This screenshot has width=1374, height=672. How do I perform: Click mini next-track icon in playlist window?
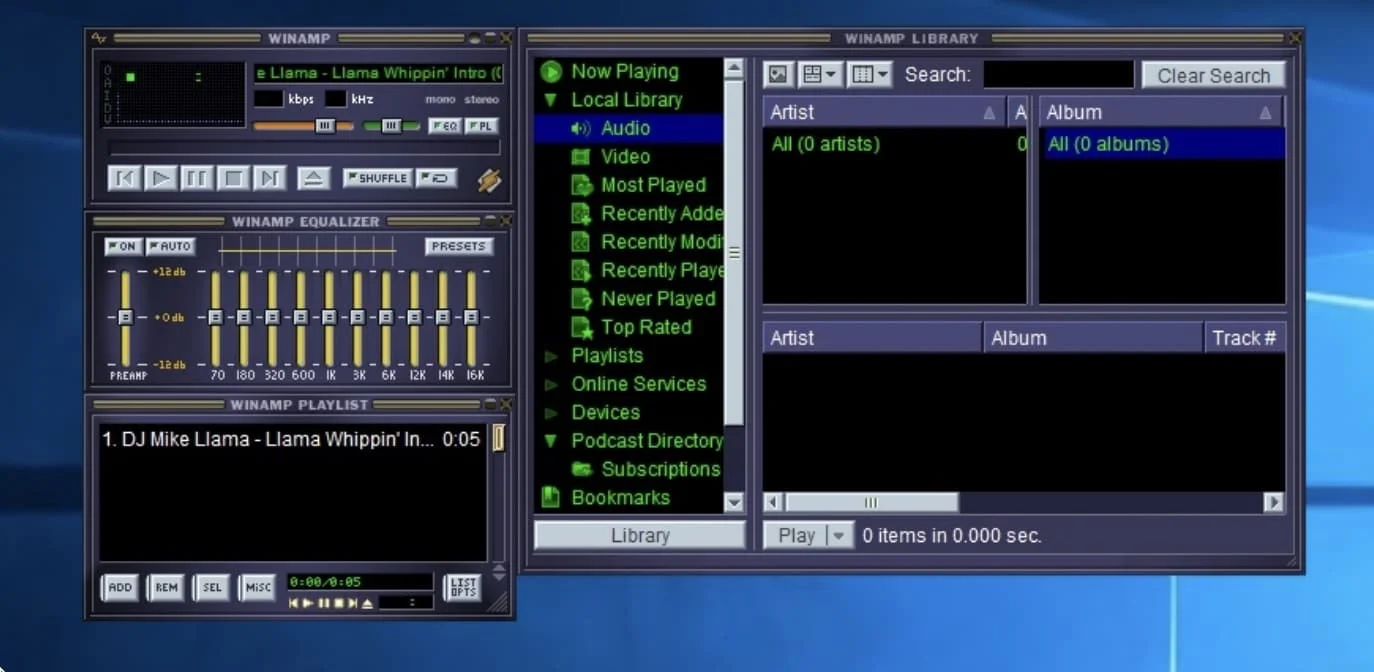pos(352,603)
